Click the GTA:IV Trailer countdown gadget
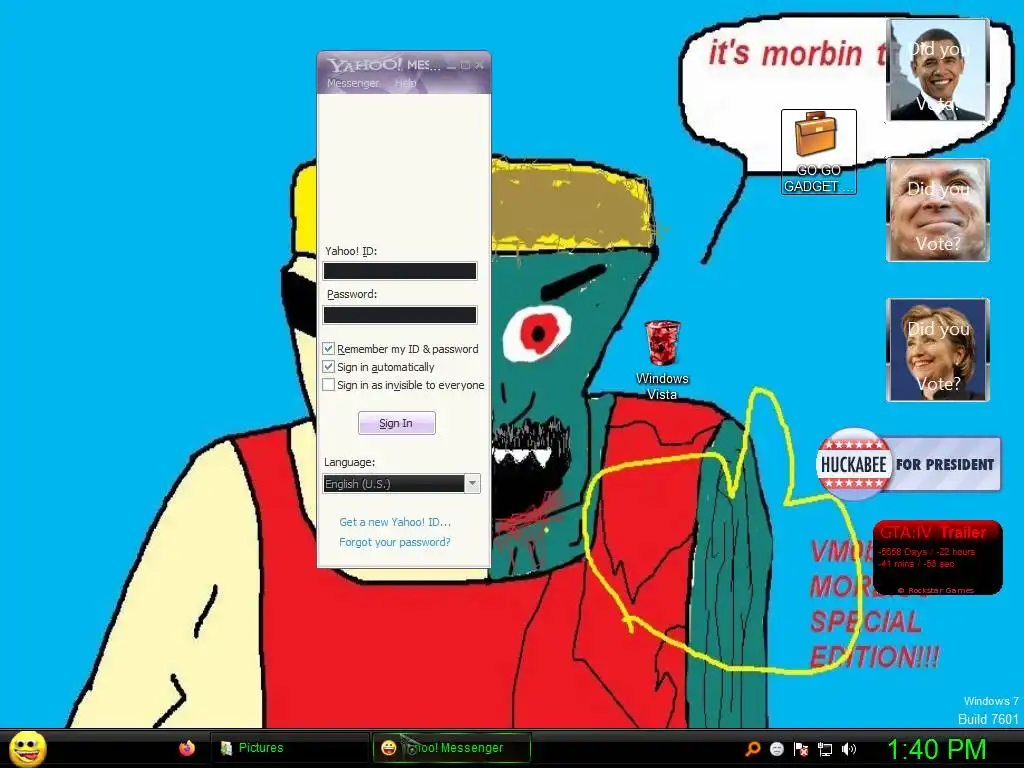Image resolution: width=1024 pixels, height=768 pixels. (x=937, y=558)
